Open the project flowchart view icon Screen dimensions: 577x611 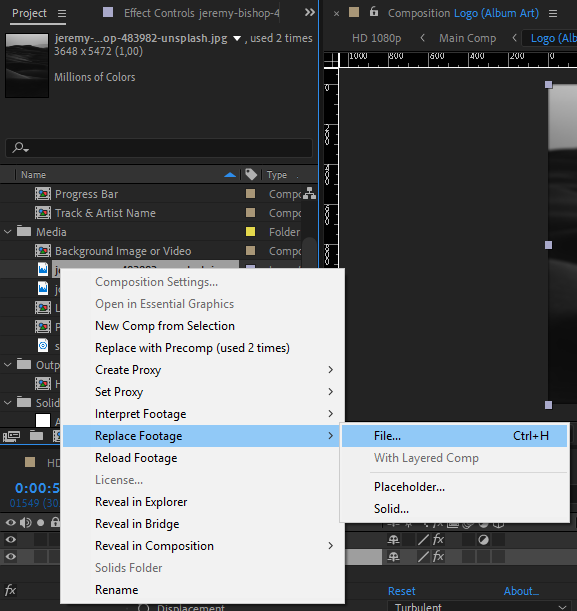[x=309, y=193]
